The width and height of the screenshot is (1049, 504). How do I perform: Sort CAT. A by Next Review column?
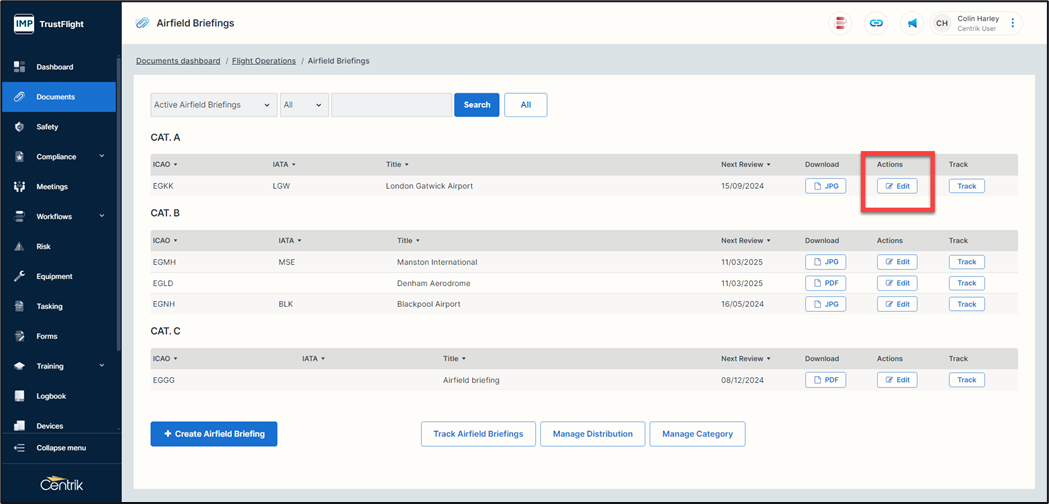[745, 164]
